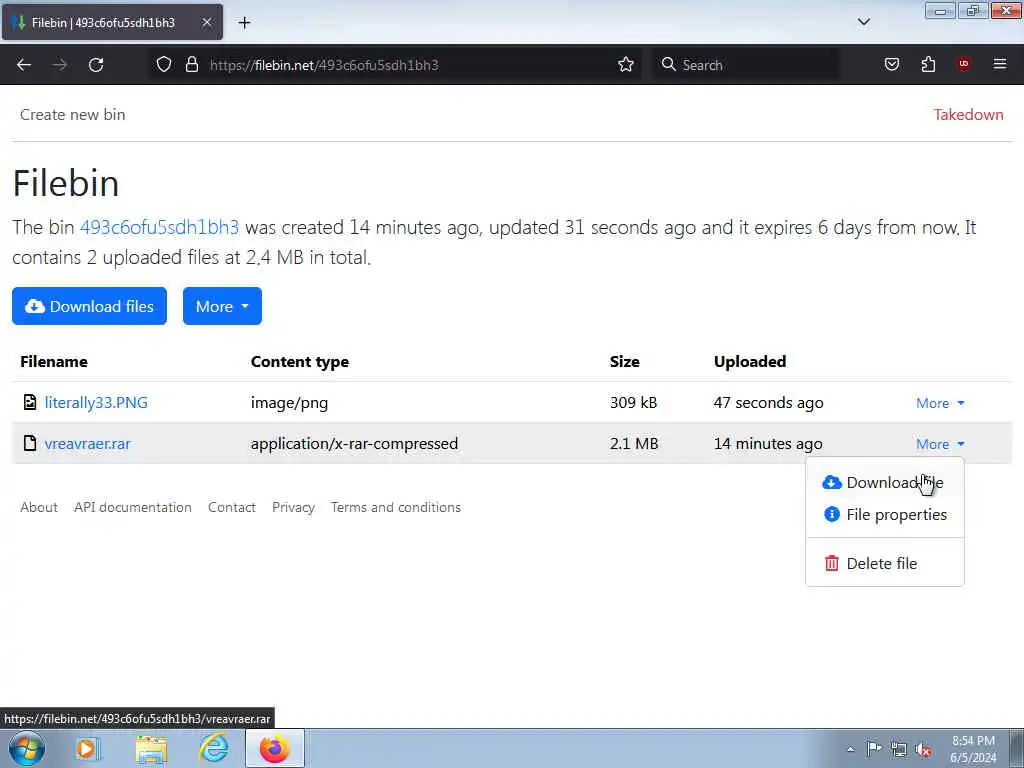Select File properties in the dropdown menu

885,515
